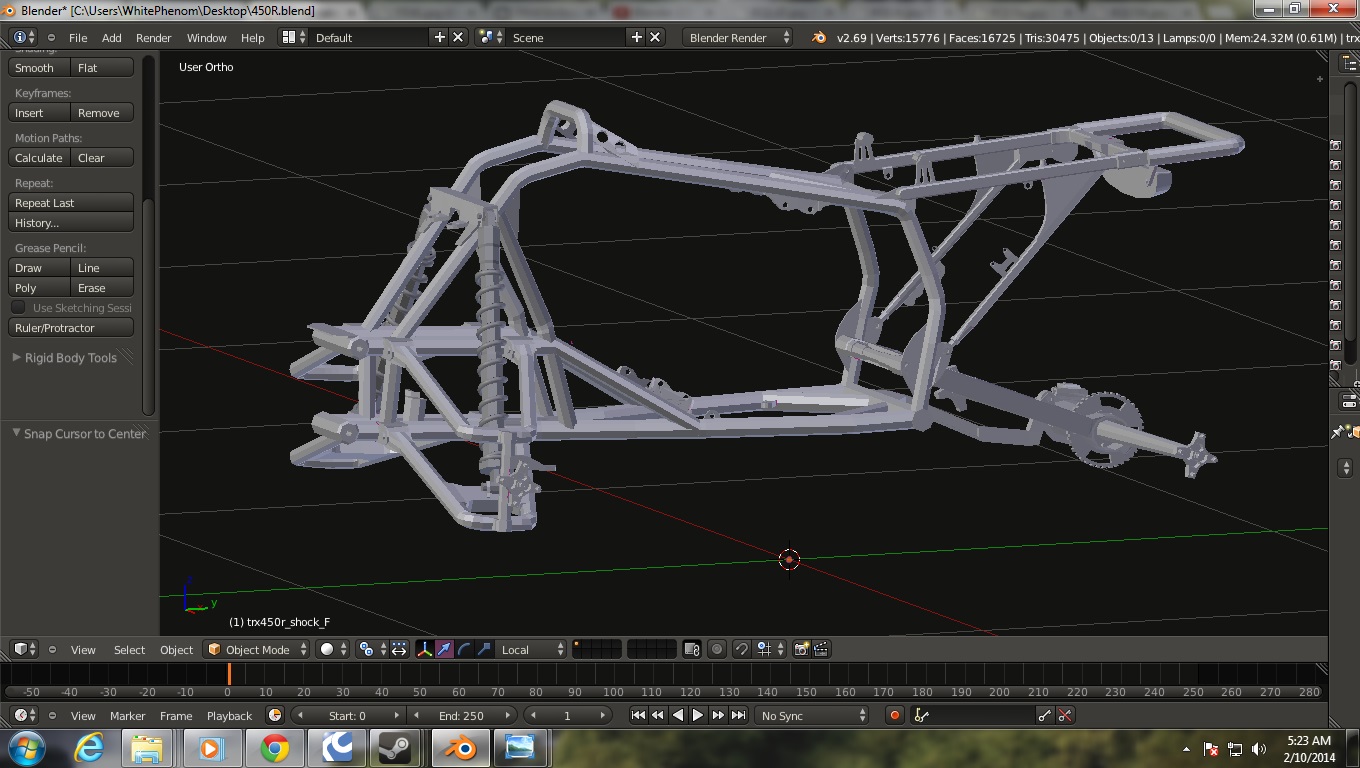Open the timeline Playback menu
The image size is (1360, 768).
click(229, 716)
